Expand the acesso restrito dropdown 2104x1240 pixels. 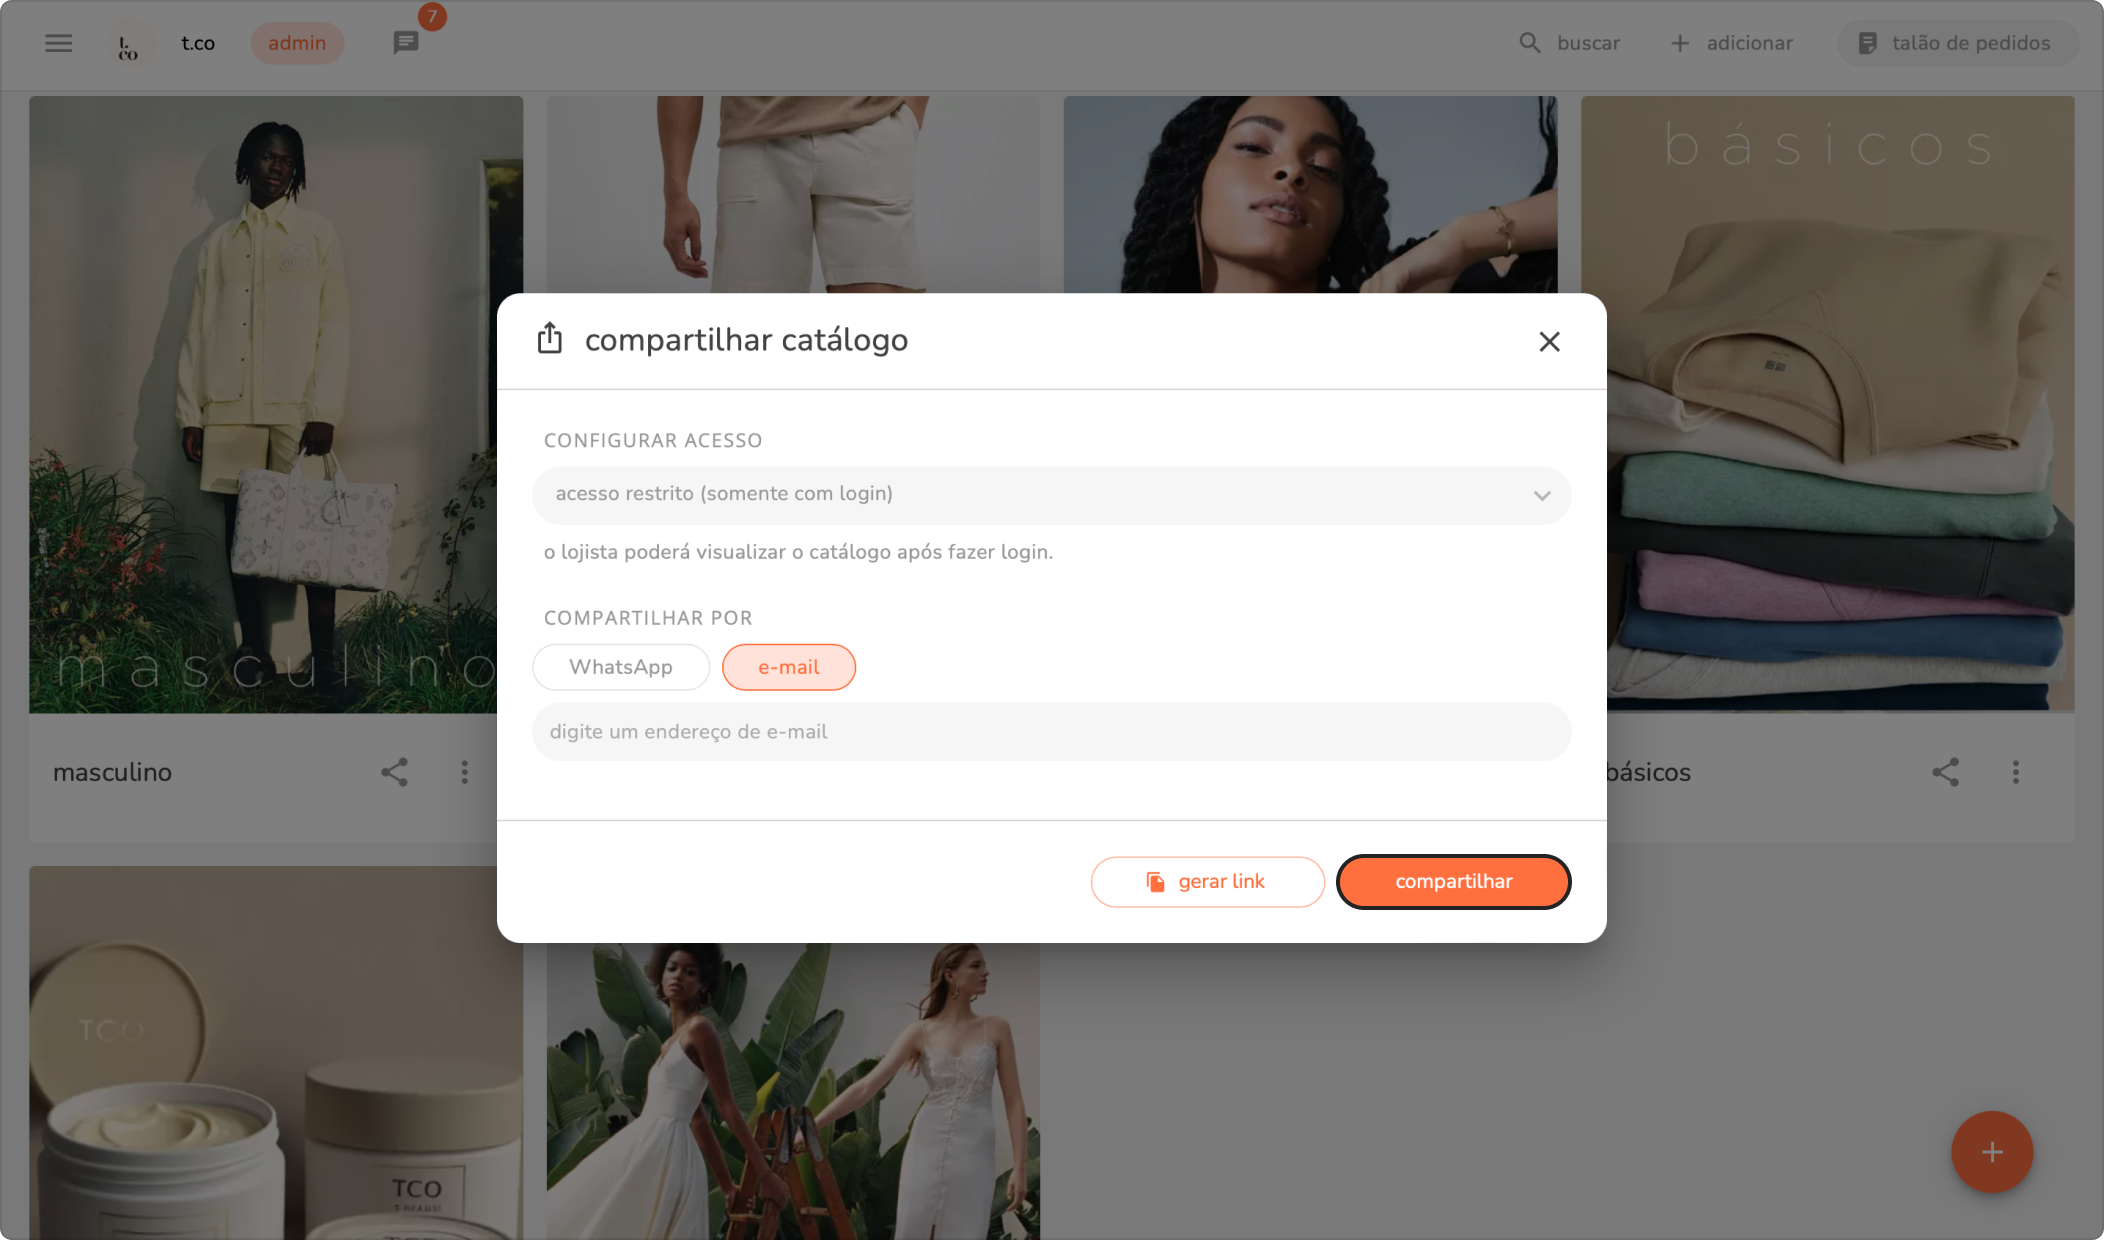pos(1052,495)
